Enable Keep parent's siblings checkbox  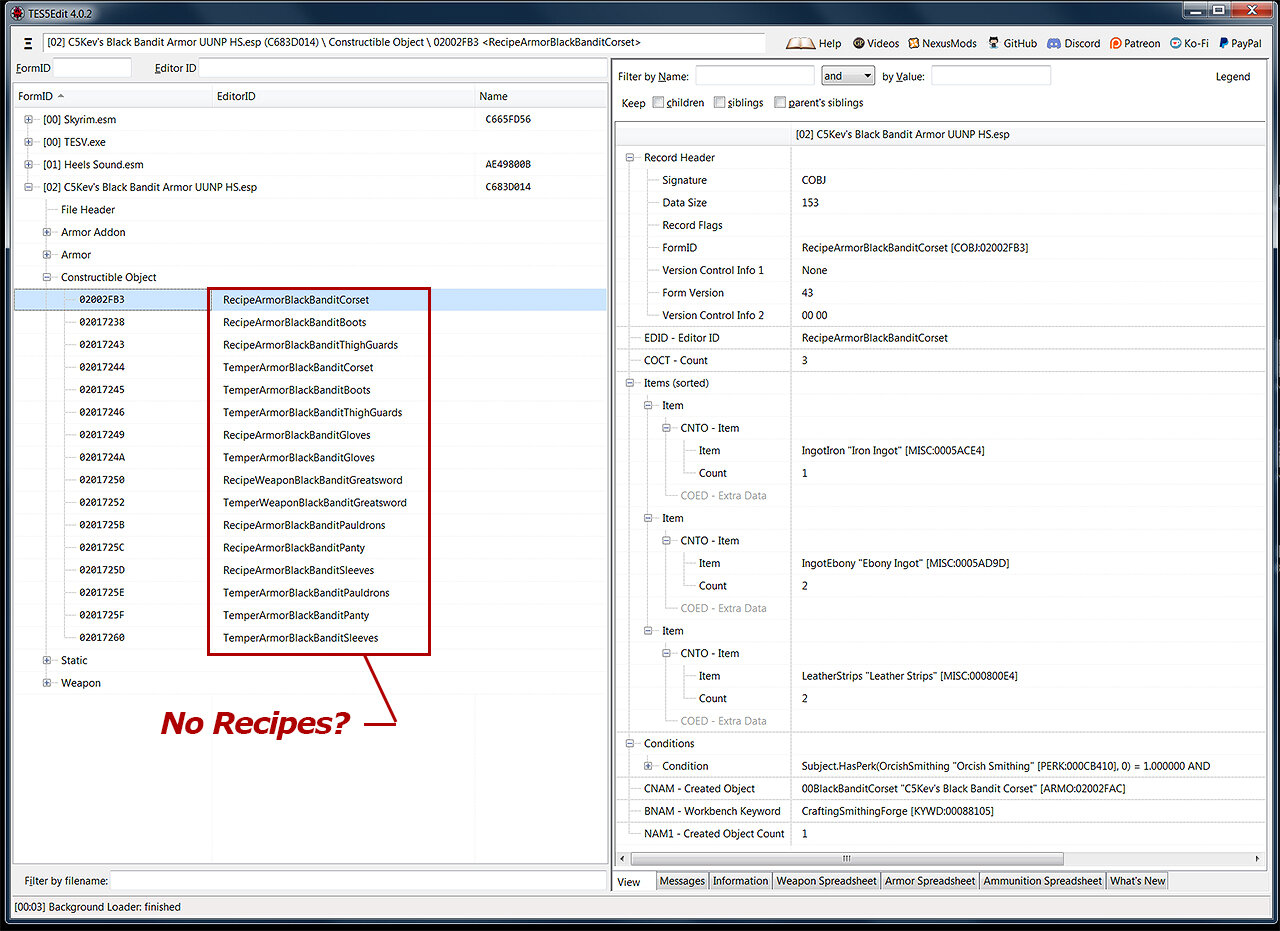[780, 102]
